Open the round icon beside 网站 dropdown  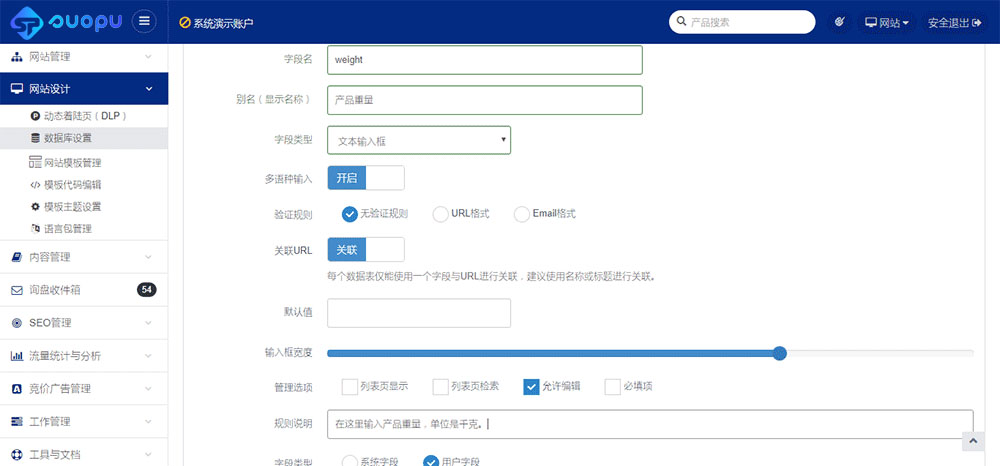point(839,22)
